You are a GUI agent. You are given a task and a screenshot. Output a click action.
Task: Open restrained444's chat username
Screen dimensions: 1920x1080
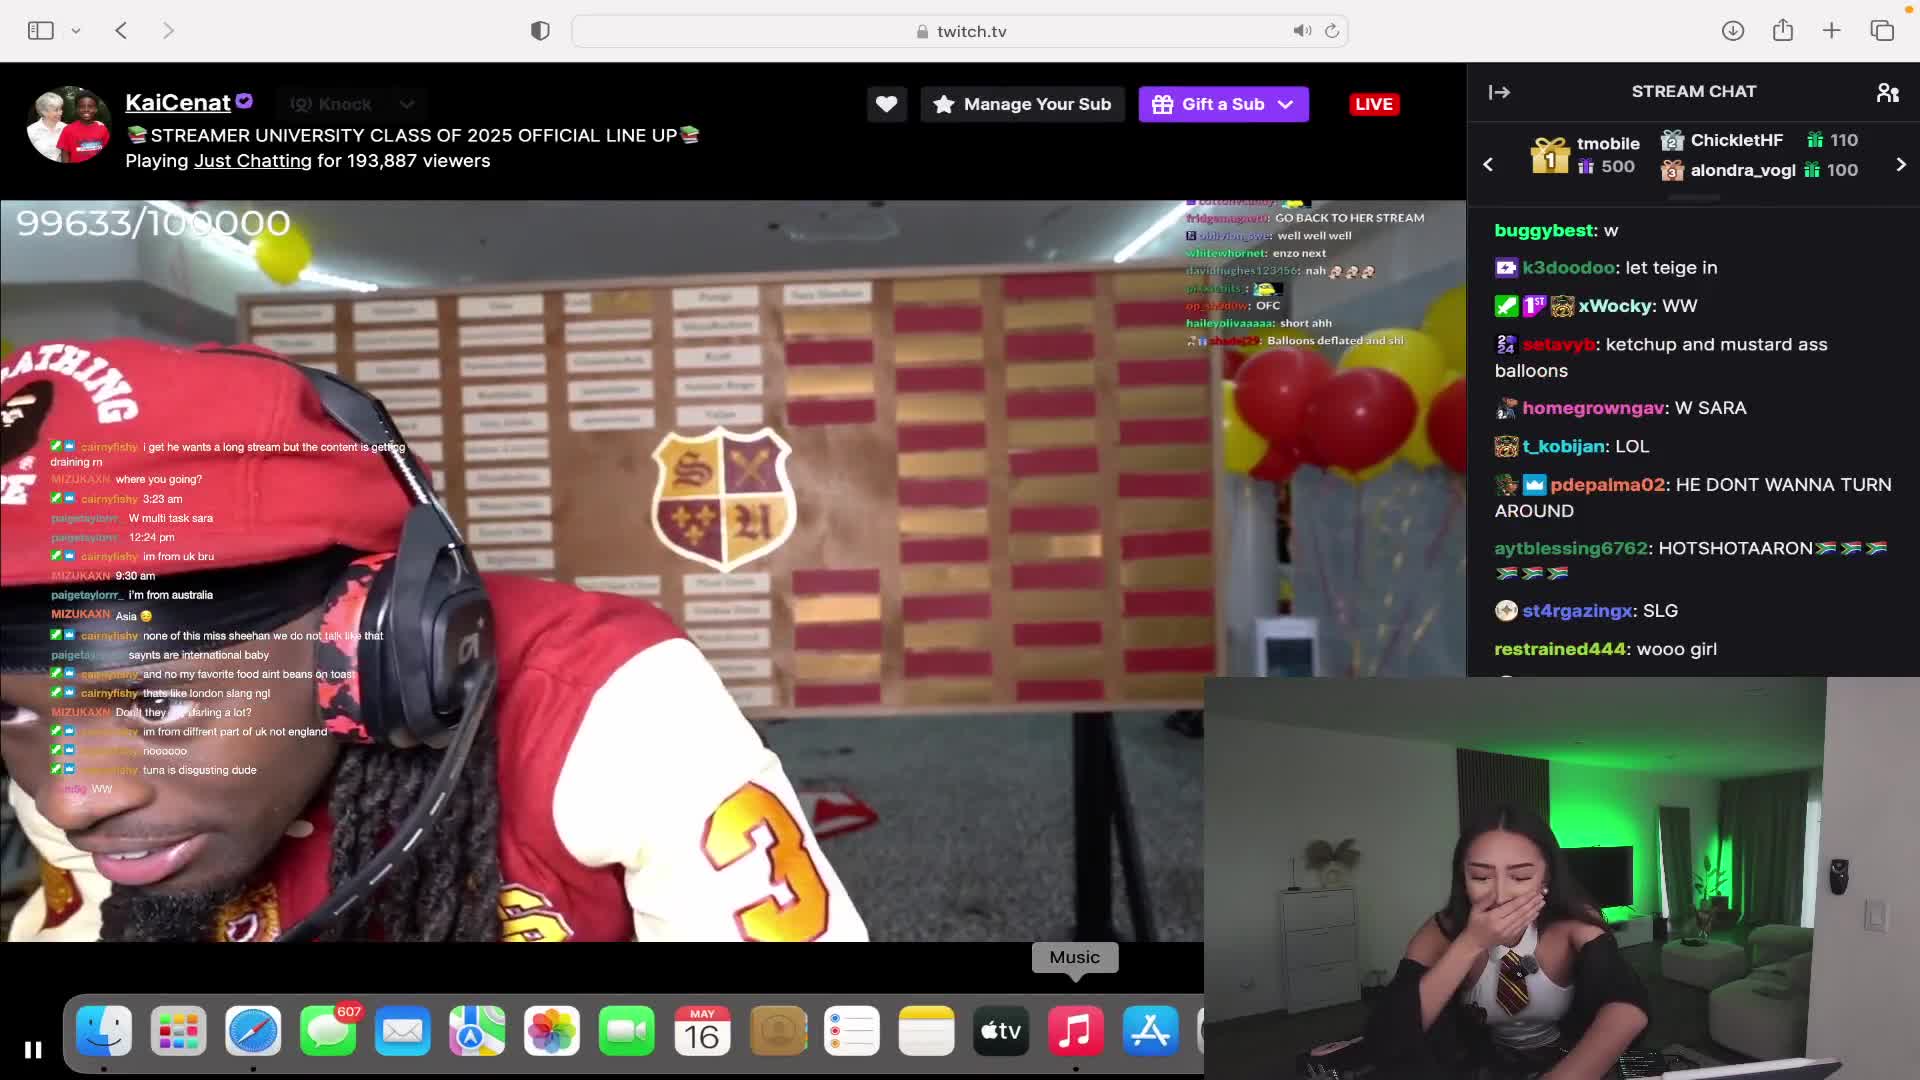[x=1560, y=649]
